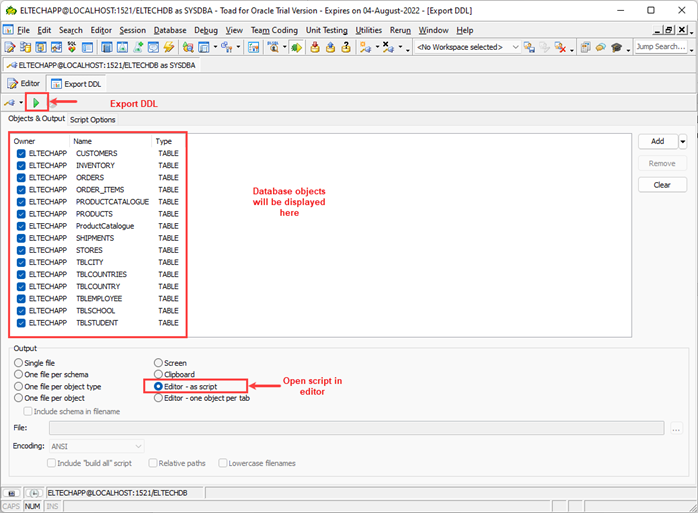The image size is (698, 513).
Task: Open the chat bubbles community icon
Action: click(x=601, y=47)
